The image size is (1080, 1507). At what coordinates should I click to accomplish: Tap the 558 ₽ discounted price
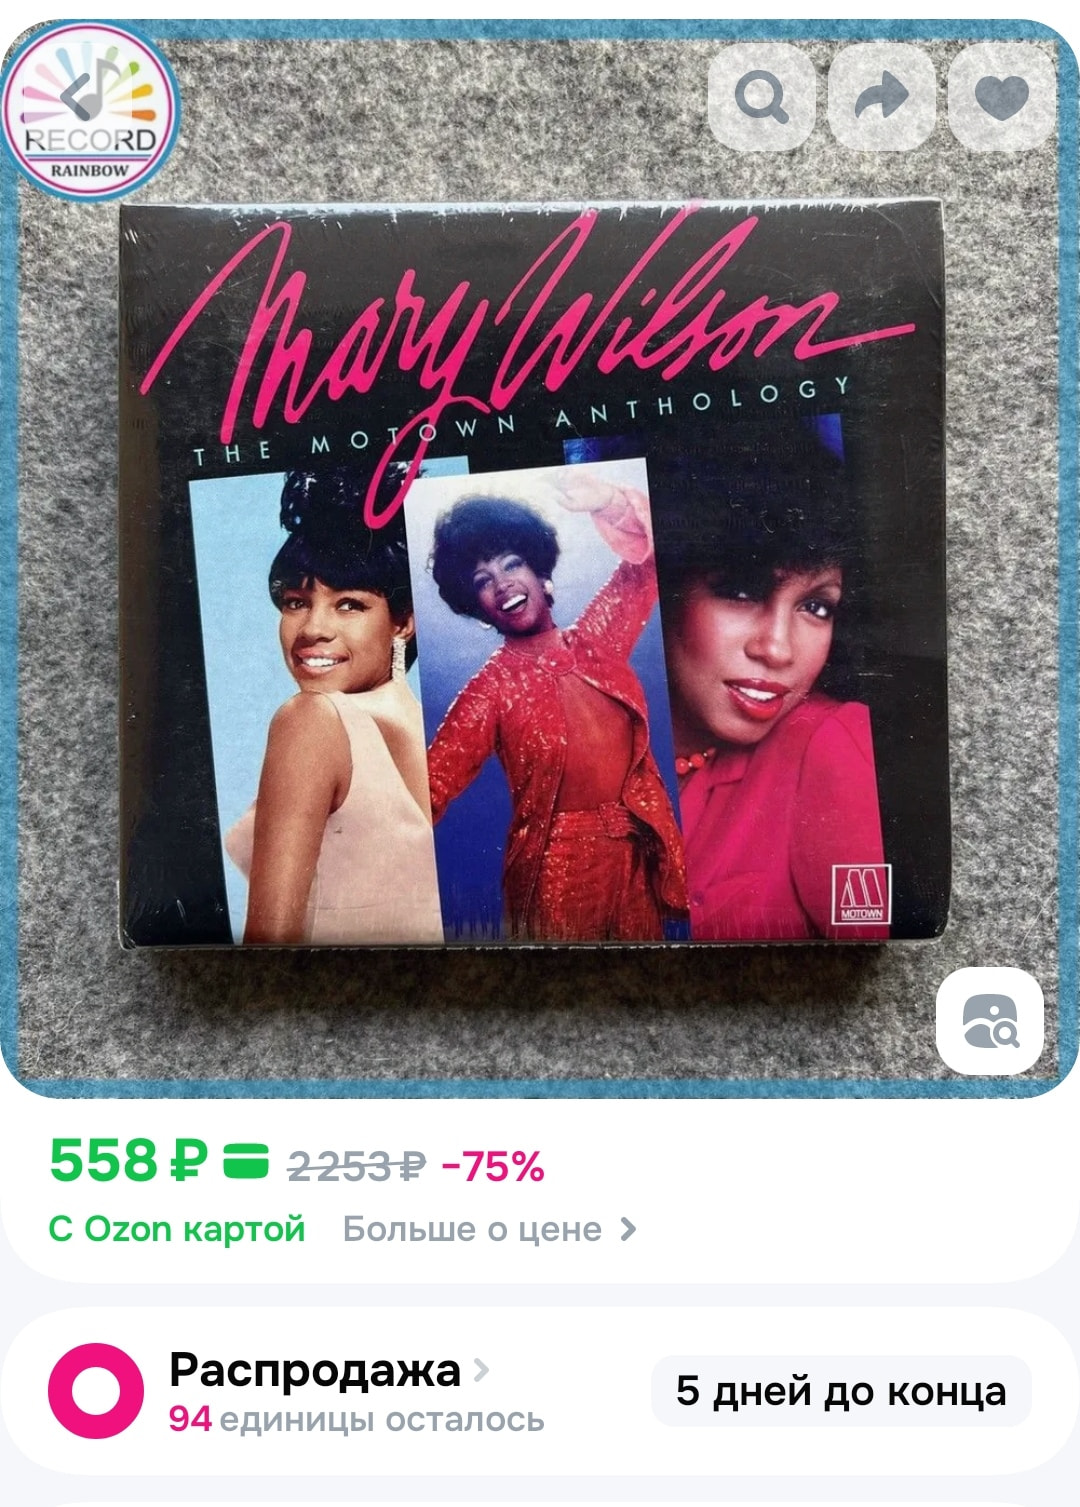[129, 1161]
